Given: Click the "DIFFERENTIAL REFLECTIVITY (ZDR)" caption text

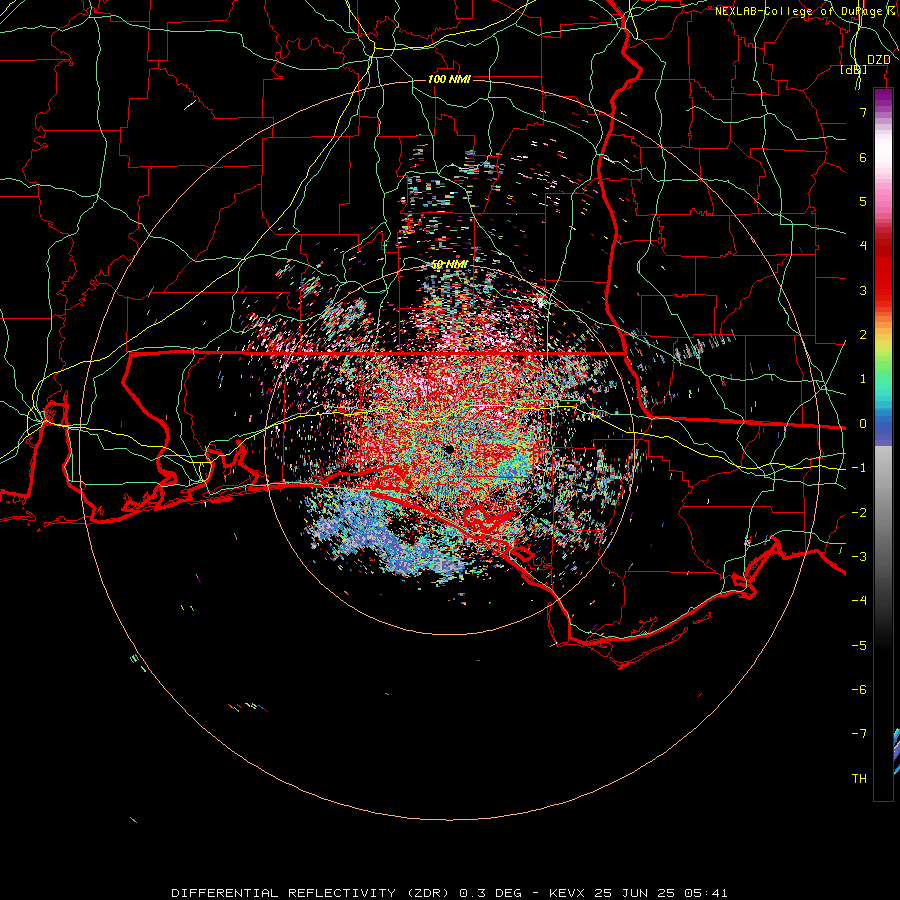Looking at the screenshot, I should tap(313, 893).
